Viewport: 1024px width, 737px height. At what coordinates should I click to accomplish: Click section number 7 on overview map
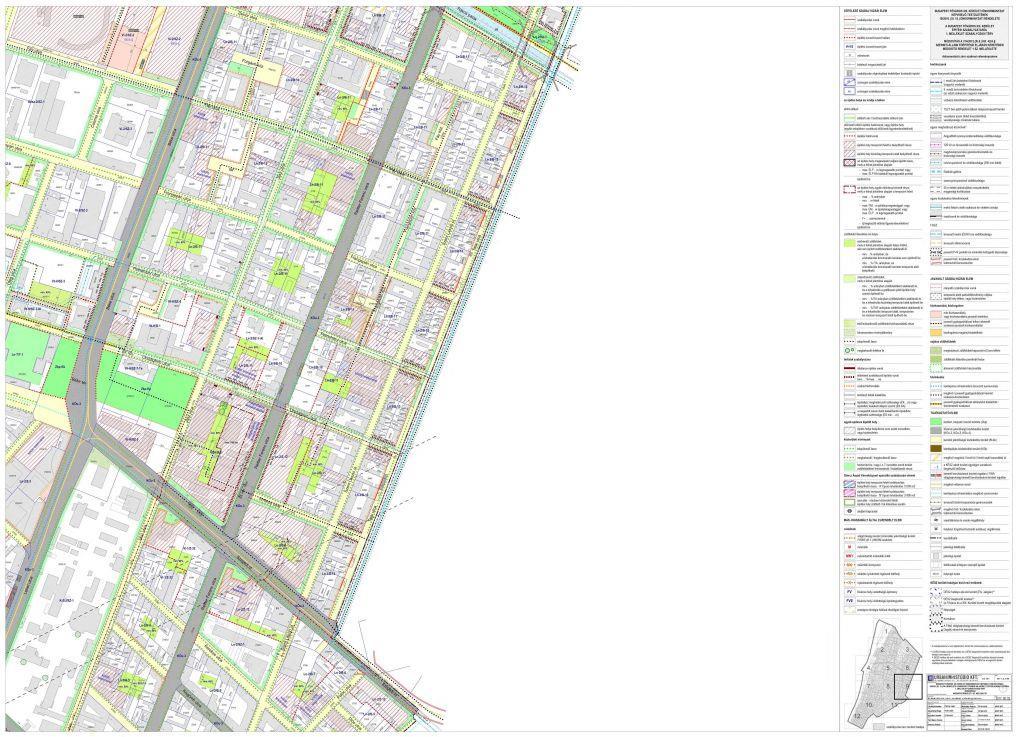click(869, 686)
